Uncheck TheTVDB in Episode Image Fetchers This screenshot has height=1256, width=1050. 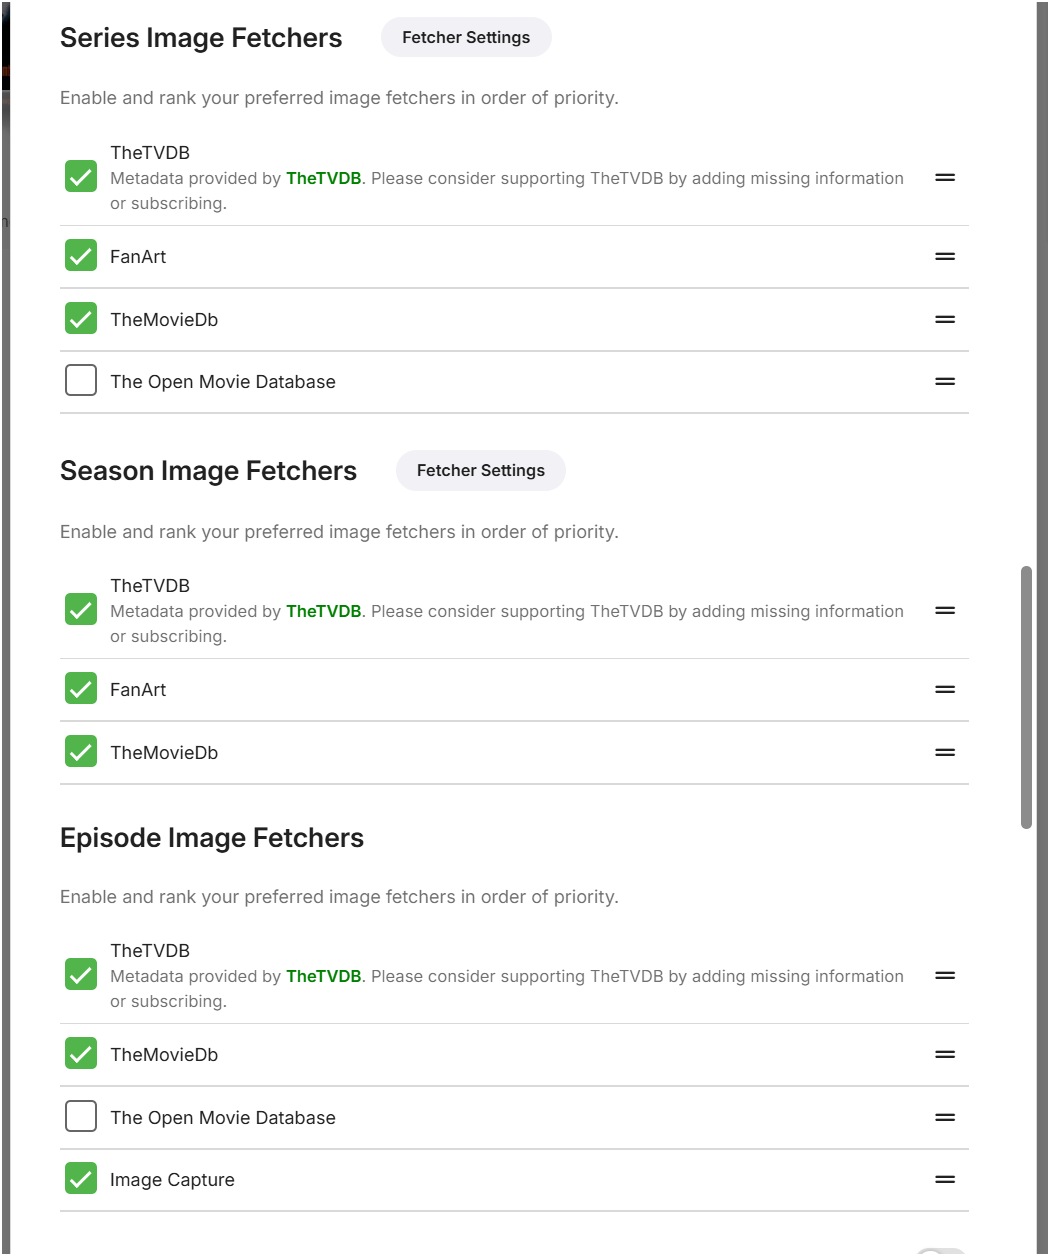point(81,974)
